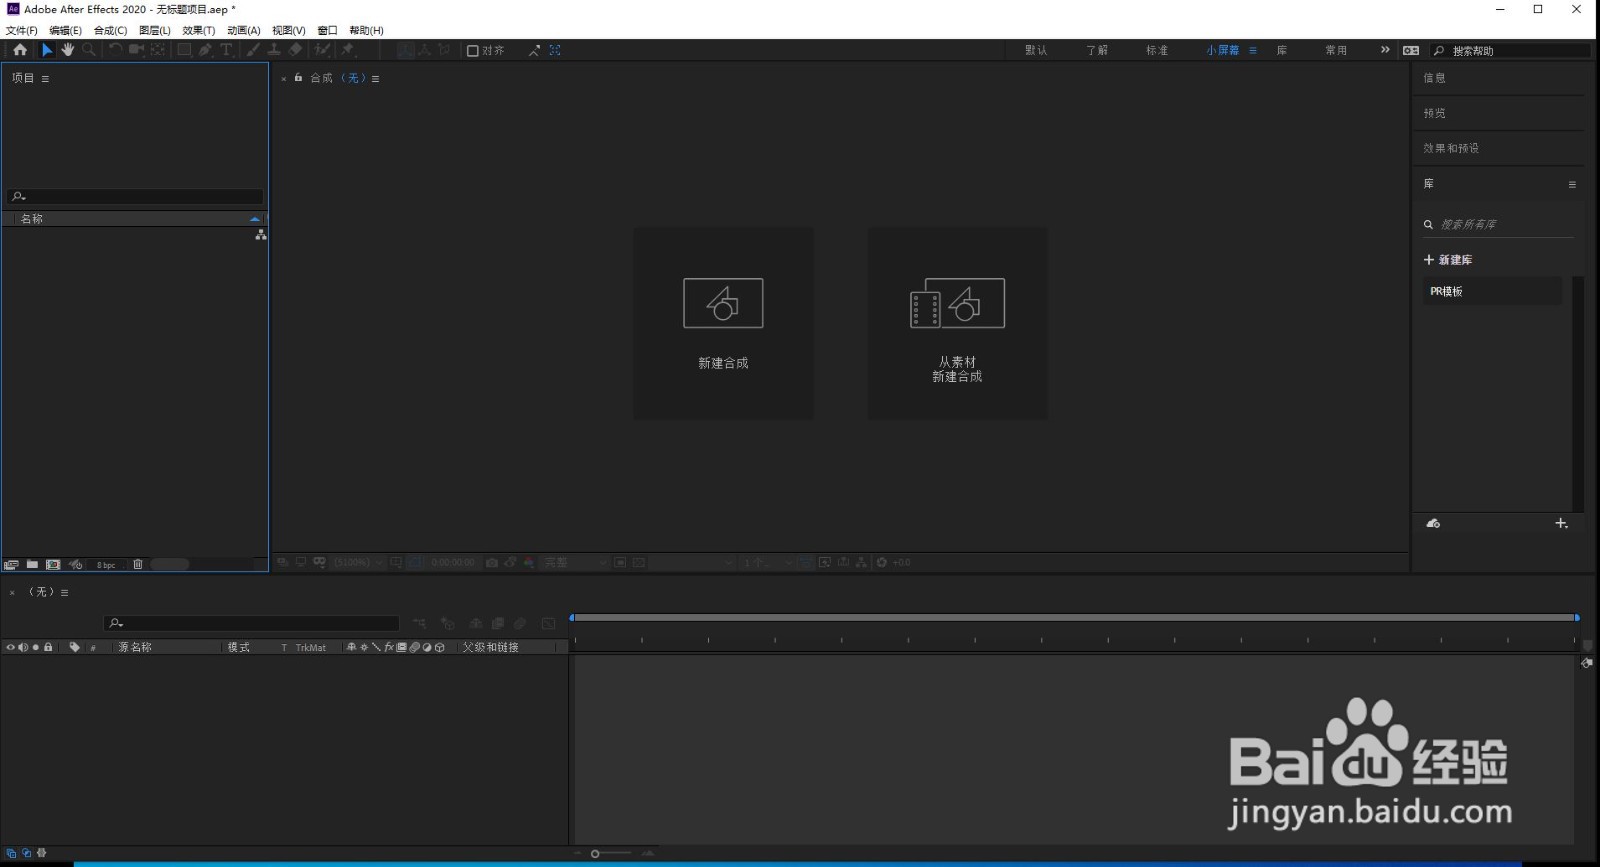Select the Zoom magnifier tool
The image size is (1600, 867).
89,49
